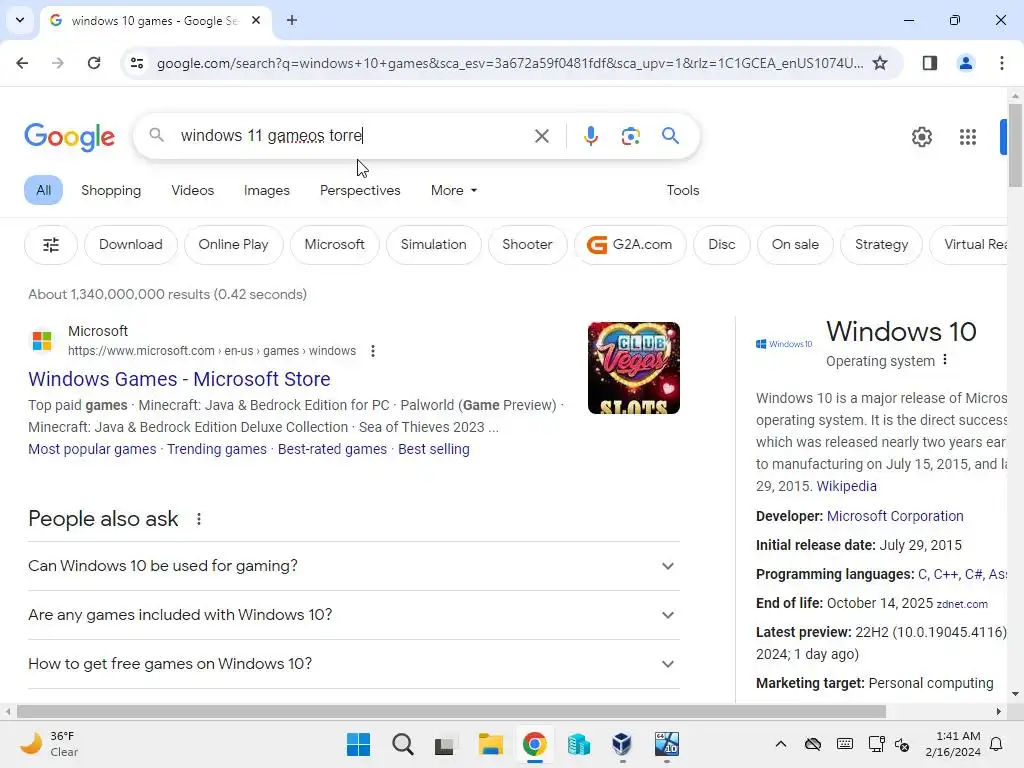Viewport: 1024px width, 768px height.
Task: Open taskbar Search
Action: [402, 744]
